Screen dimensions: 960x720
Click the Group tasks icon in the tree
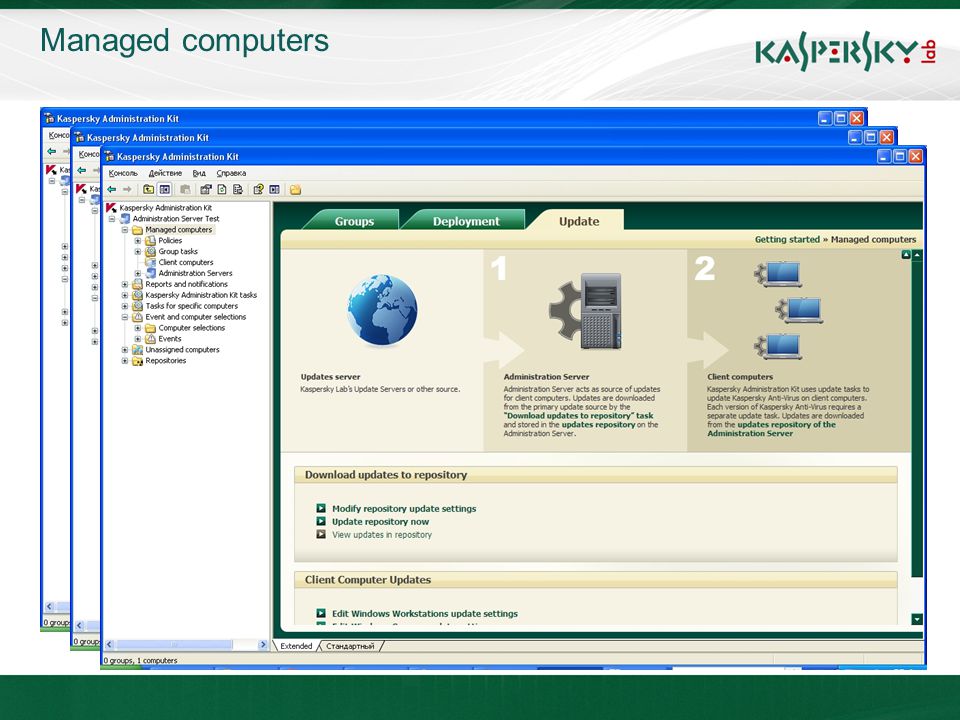pos(151,252)
